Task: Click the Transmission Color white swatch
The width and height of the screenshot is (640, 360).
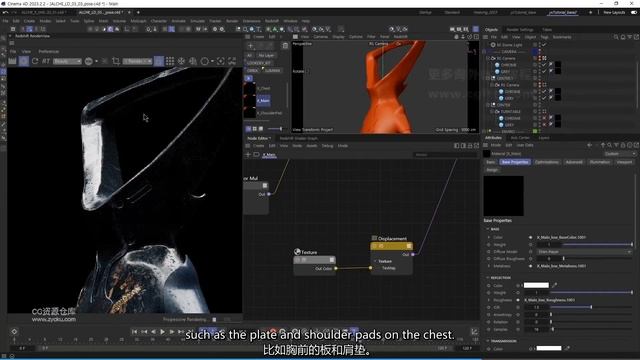Action: 549,348
